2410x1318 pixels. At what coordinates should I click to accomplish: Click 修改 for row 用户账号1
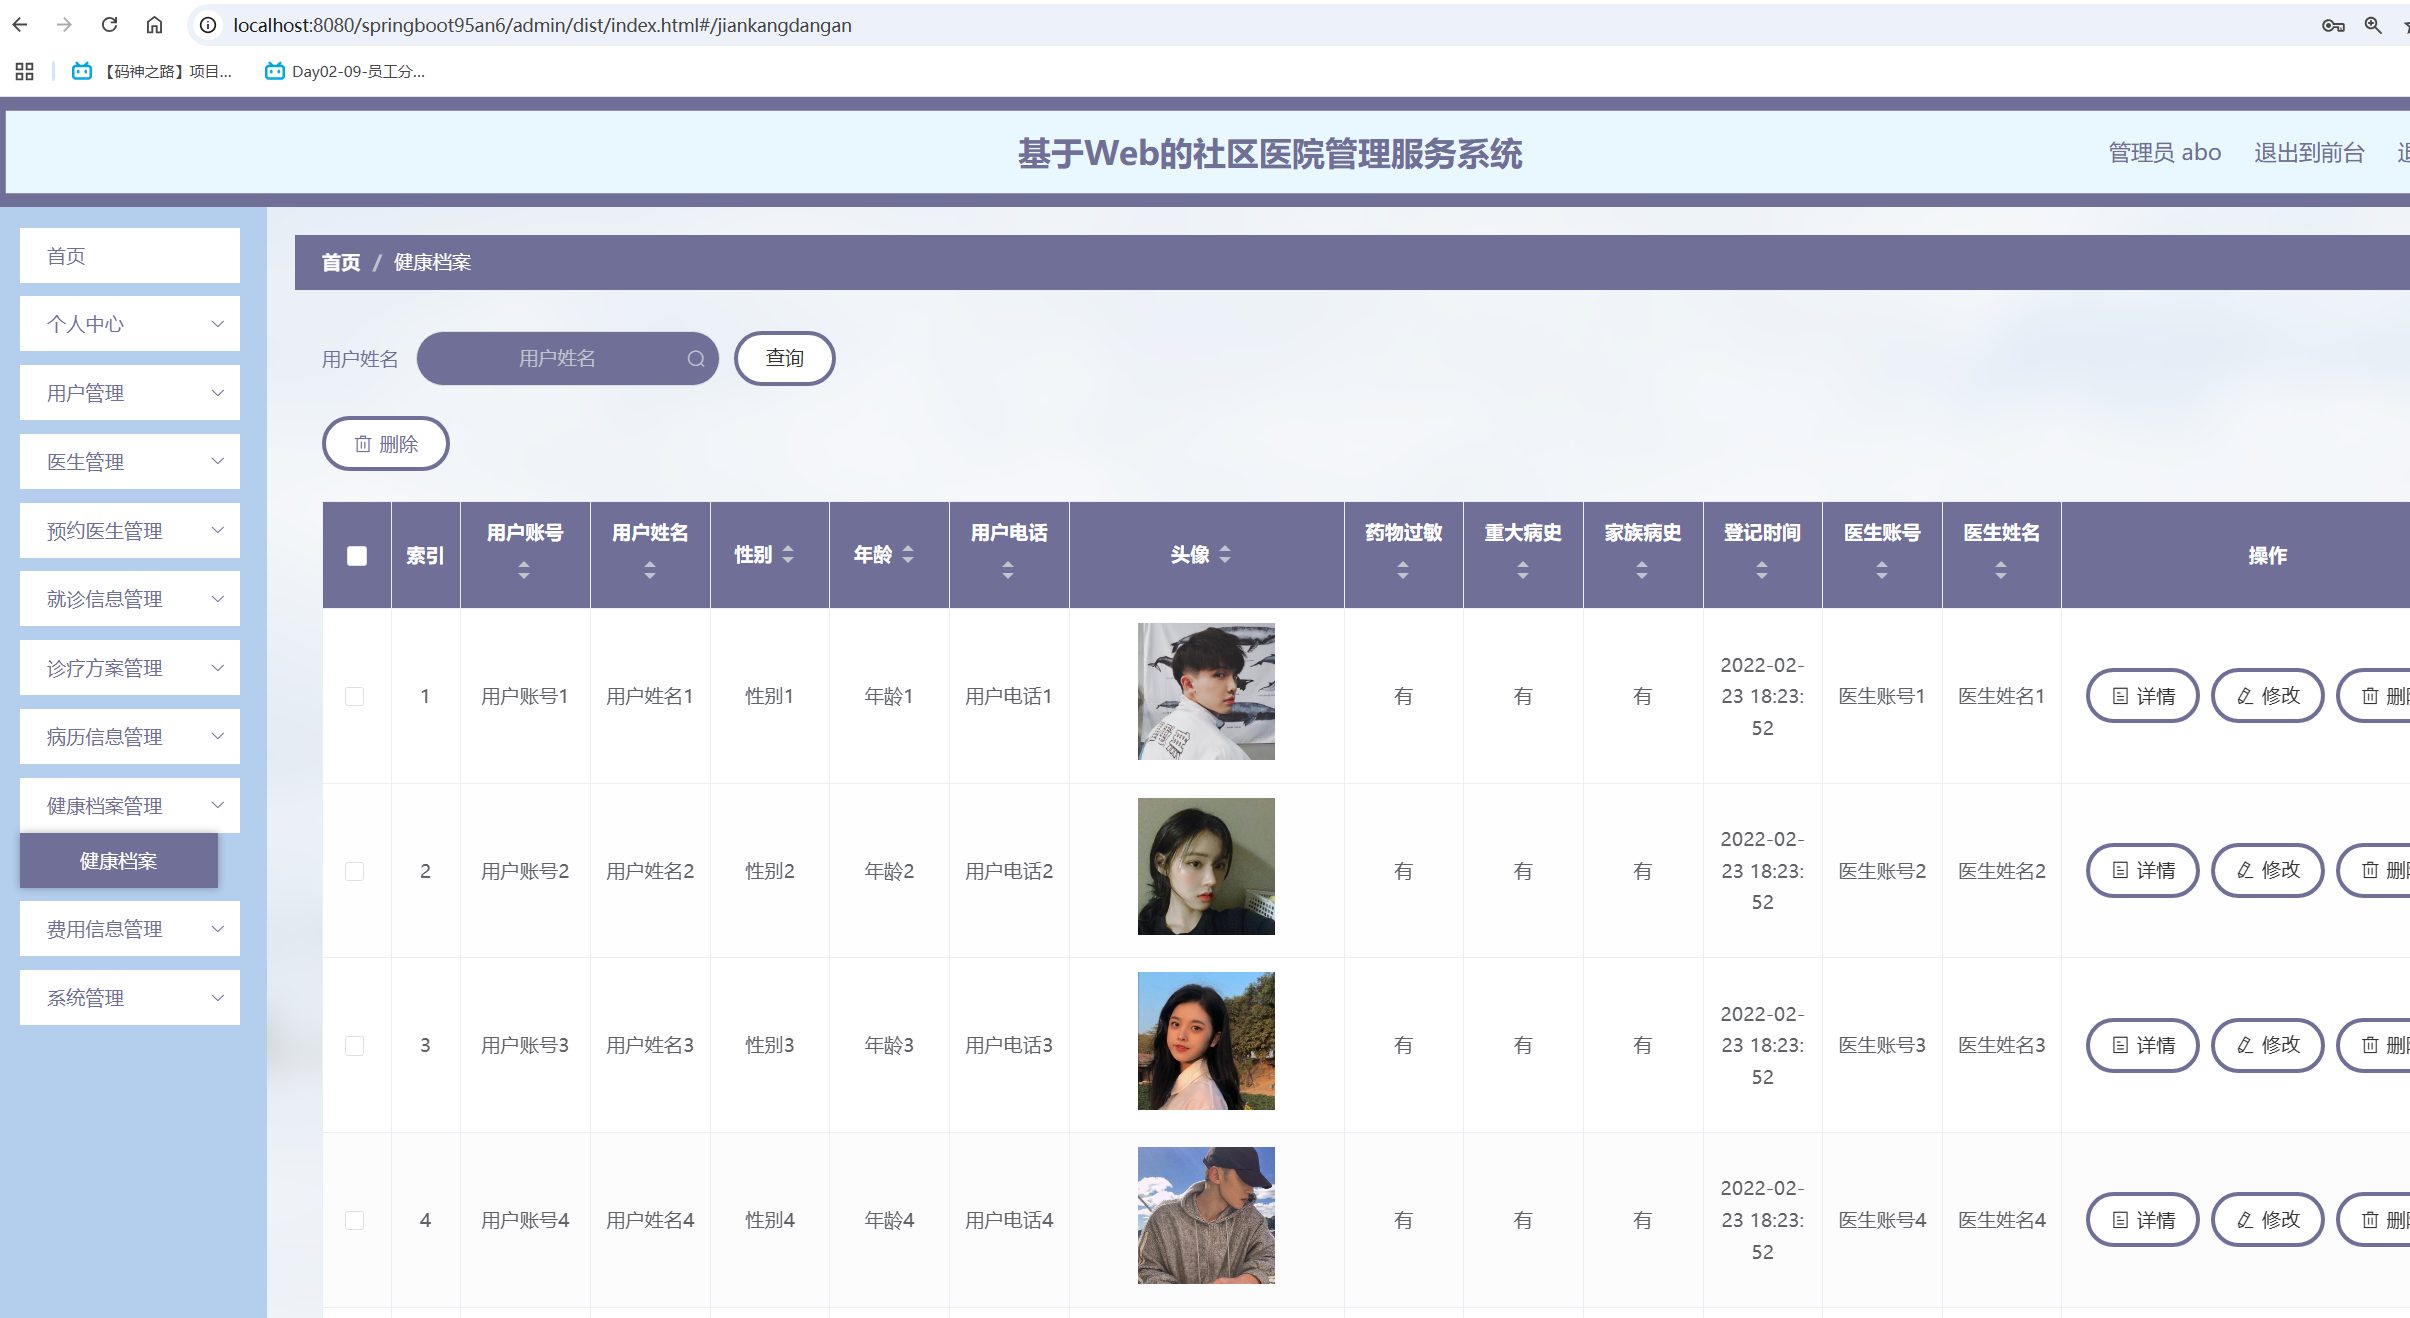(2268, 696)
